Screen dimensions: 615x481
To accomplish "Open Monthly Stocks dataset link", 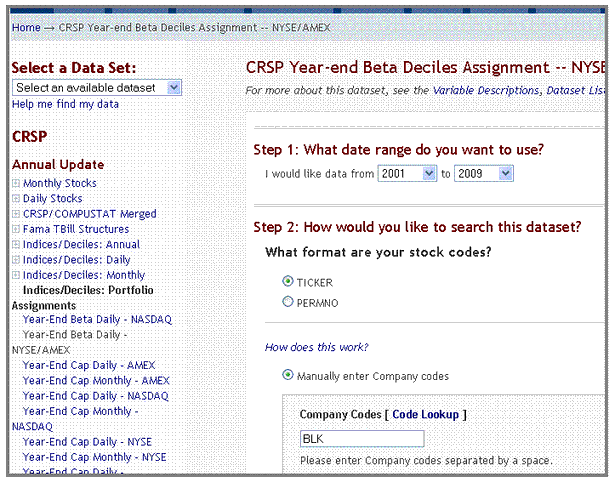I will click(x=60, y=183).
